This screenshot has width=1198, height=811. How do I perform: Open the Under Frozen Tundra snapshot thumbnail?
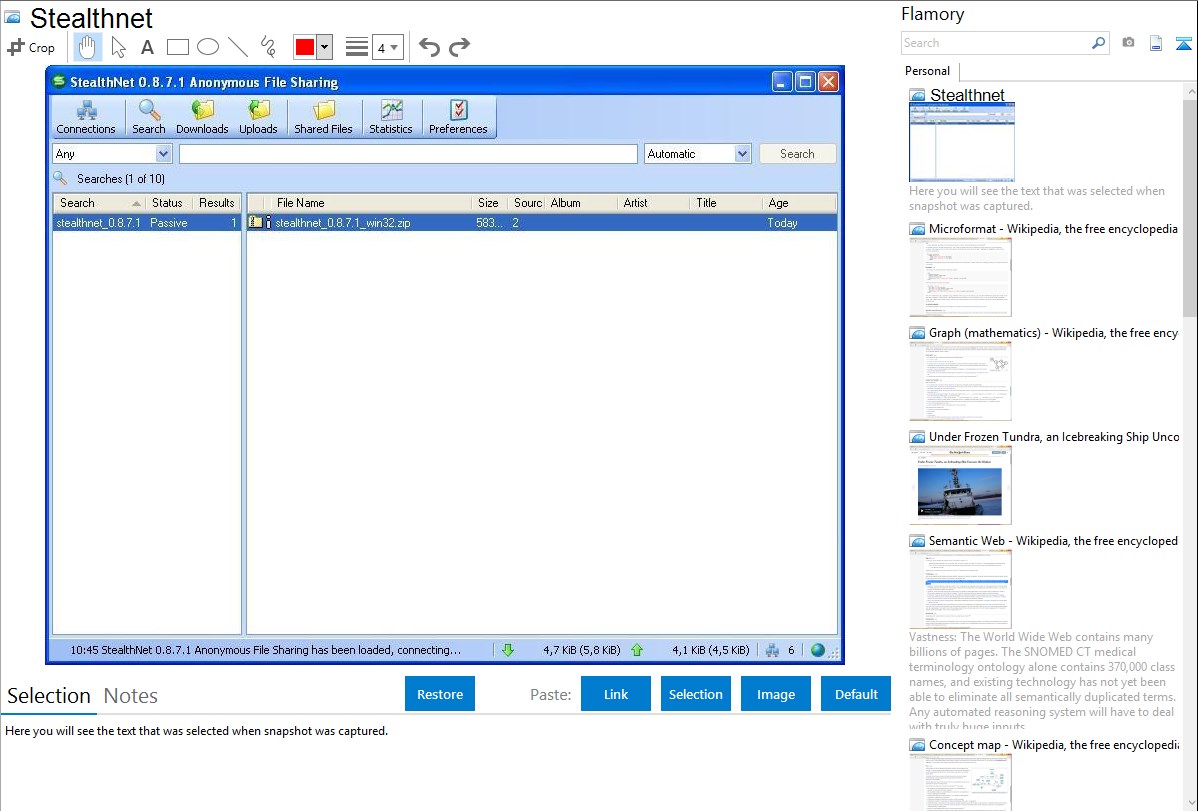[x=960, y=485]
